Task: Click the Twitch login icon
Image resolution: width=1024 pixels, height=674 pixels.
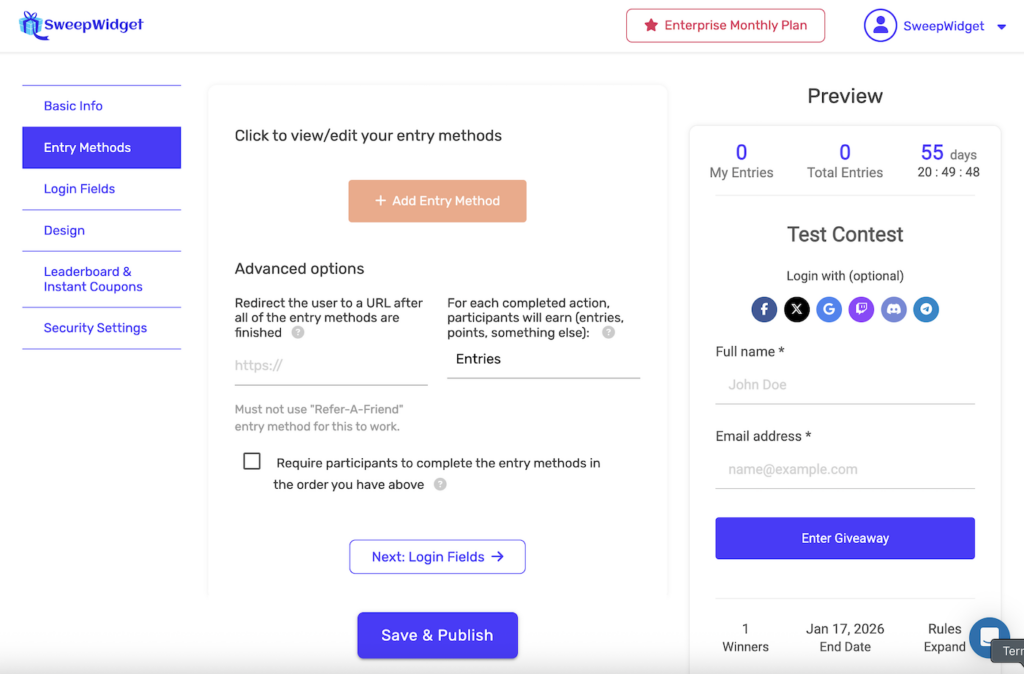Action: coord(861,309)
